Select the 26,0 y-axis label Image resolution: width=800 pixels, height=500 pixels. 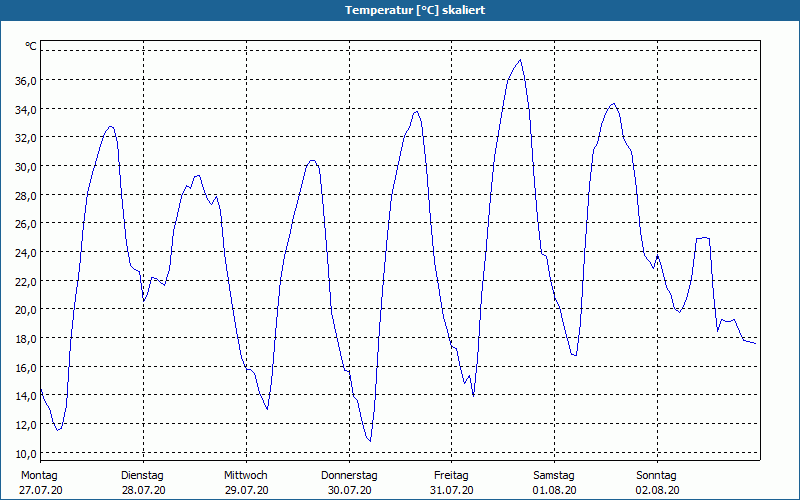(26, 224)
